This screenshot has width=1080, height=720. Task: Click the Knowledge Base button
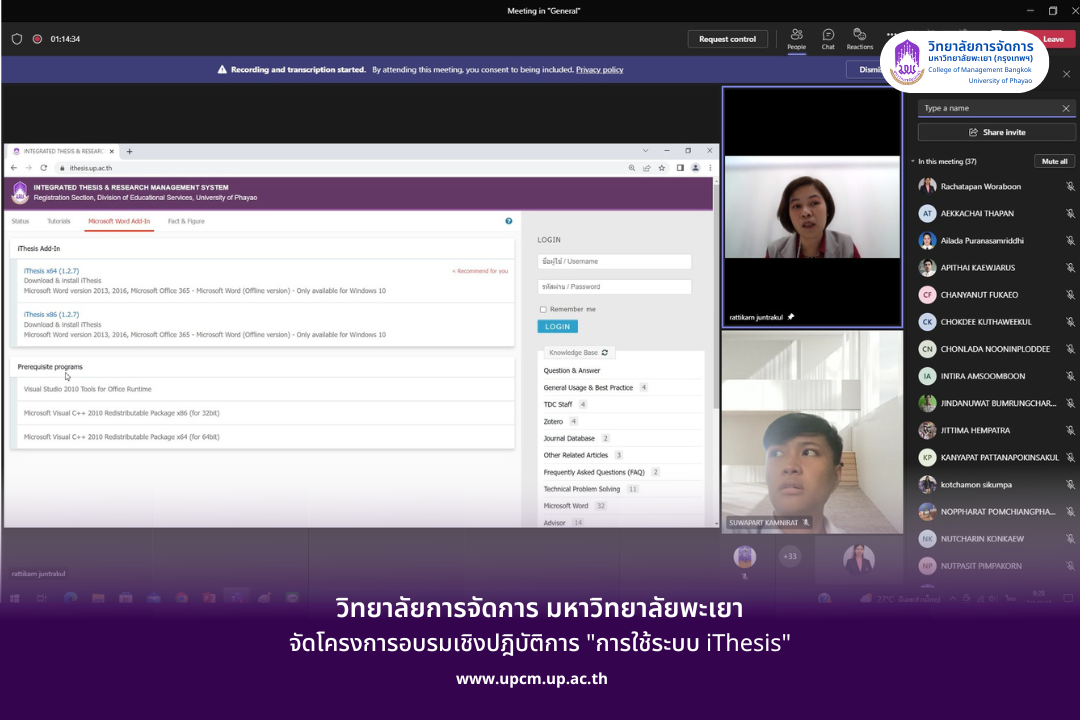pyautogui.click(x=579, y=353)
